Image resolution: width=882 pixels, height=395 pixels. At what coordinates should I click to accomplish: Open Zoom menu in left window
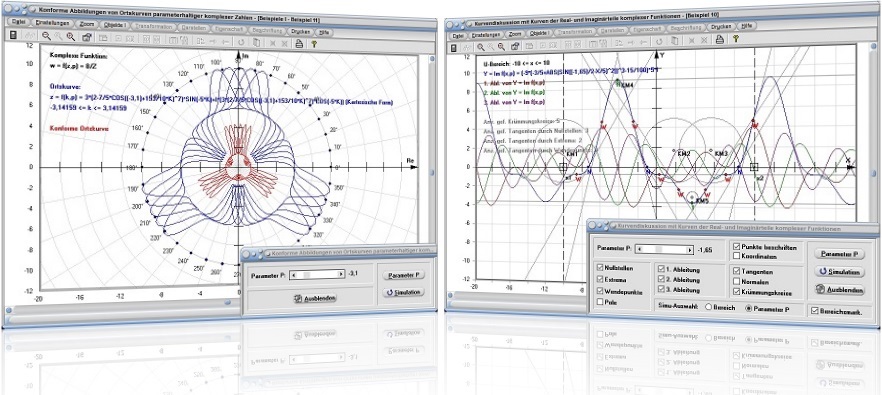[x=87, y=25]
